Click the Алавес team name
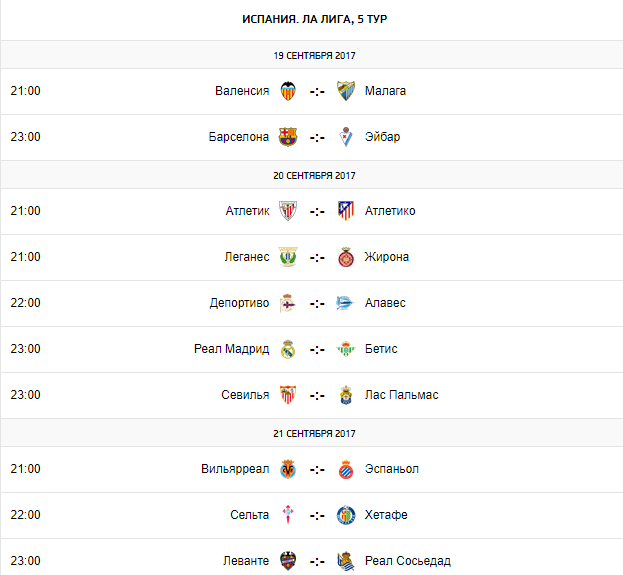This screenshot has width=623, height=575. tap(385, 303)
